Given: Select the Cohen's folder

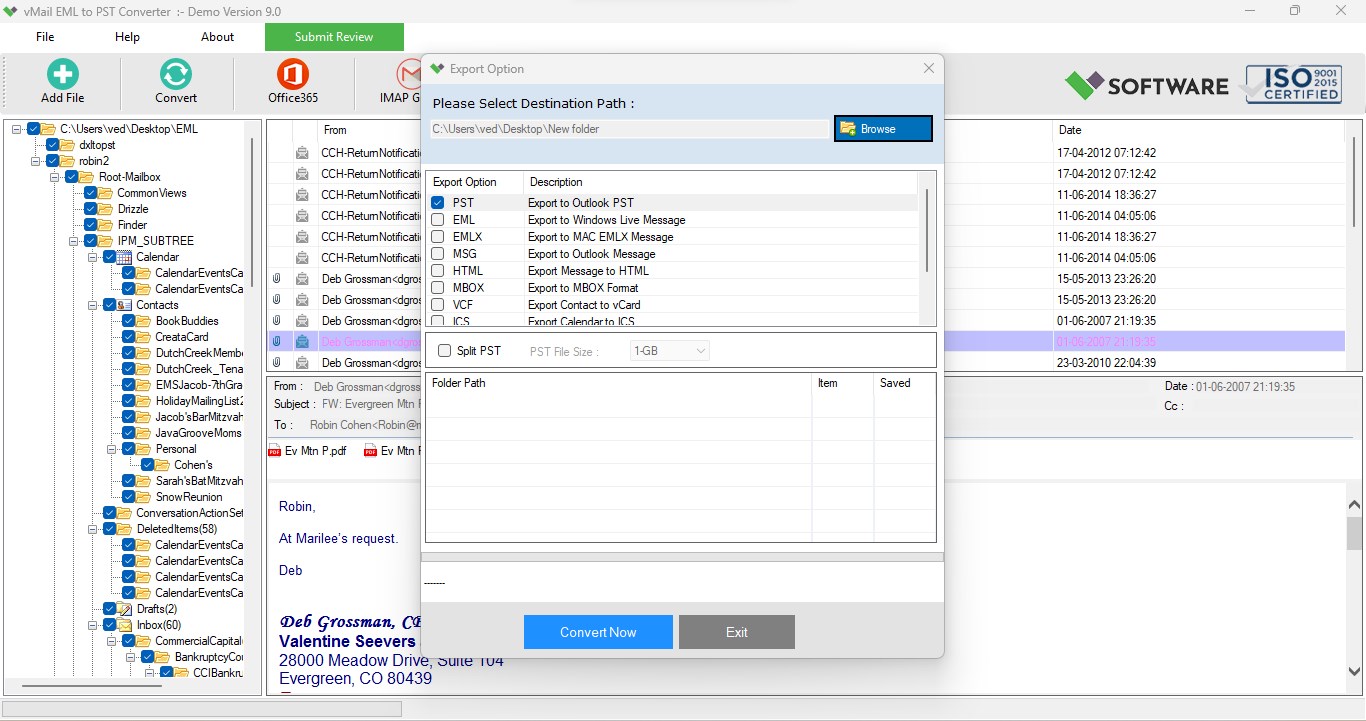Looking at the screenshot, I should click(193, 465).
